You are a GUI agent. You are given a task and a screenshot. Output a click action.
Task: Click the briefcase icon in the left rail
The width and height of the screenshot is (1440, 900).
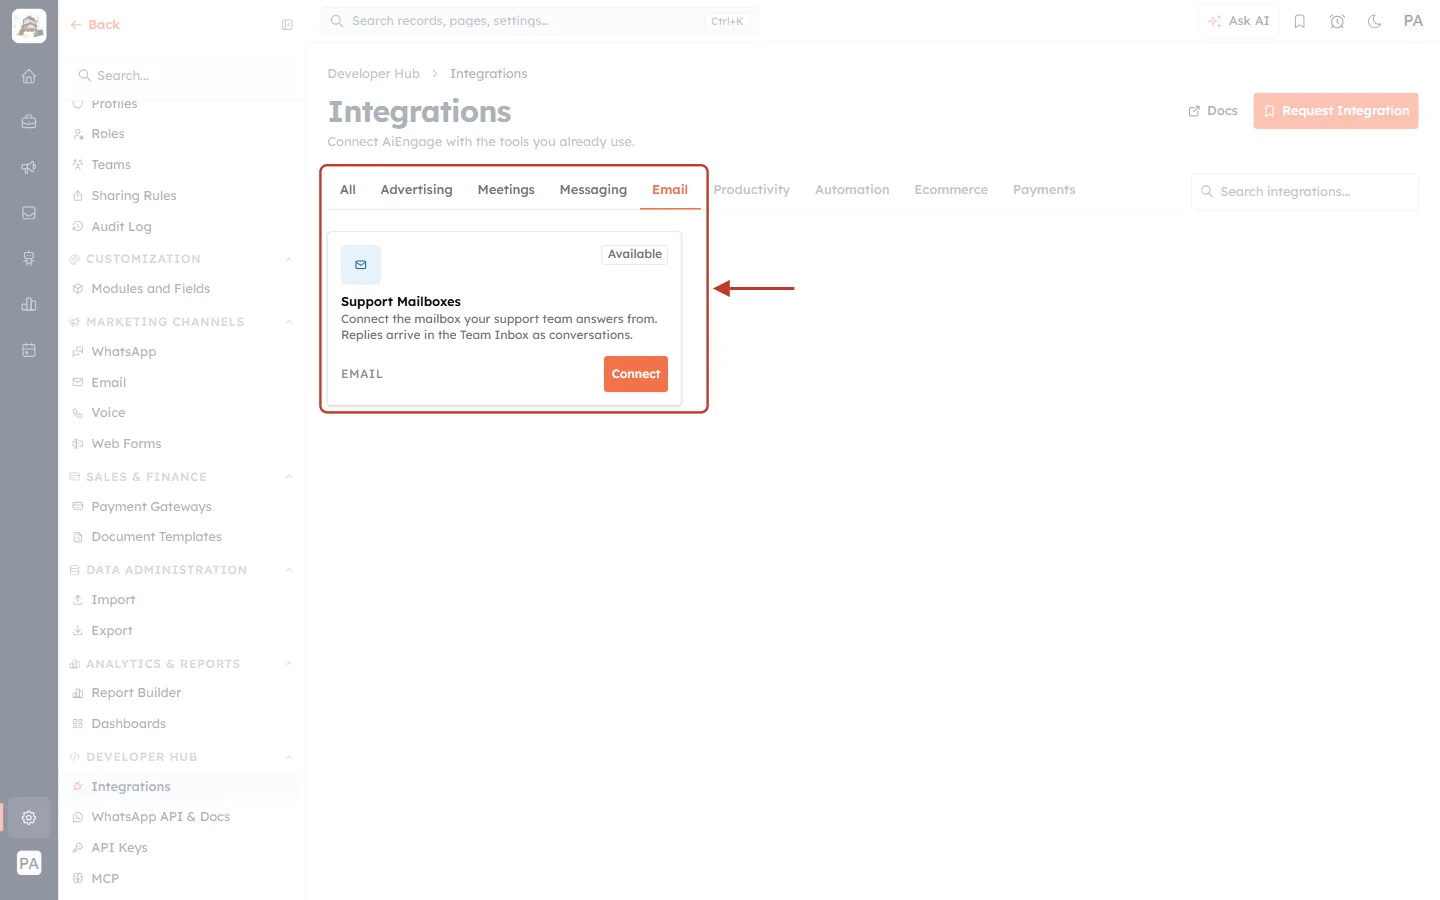(29, 122)
